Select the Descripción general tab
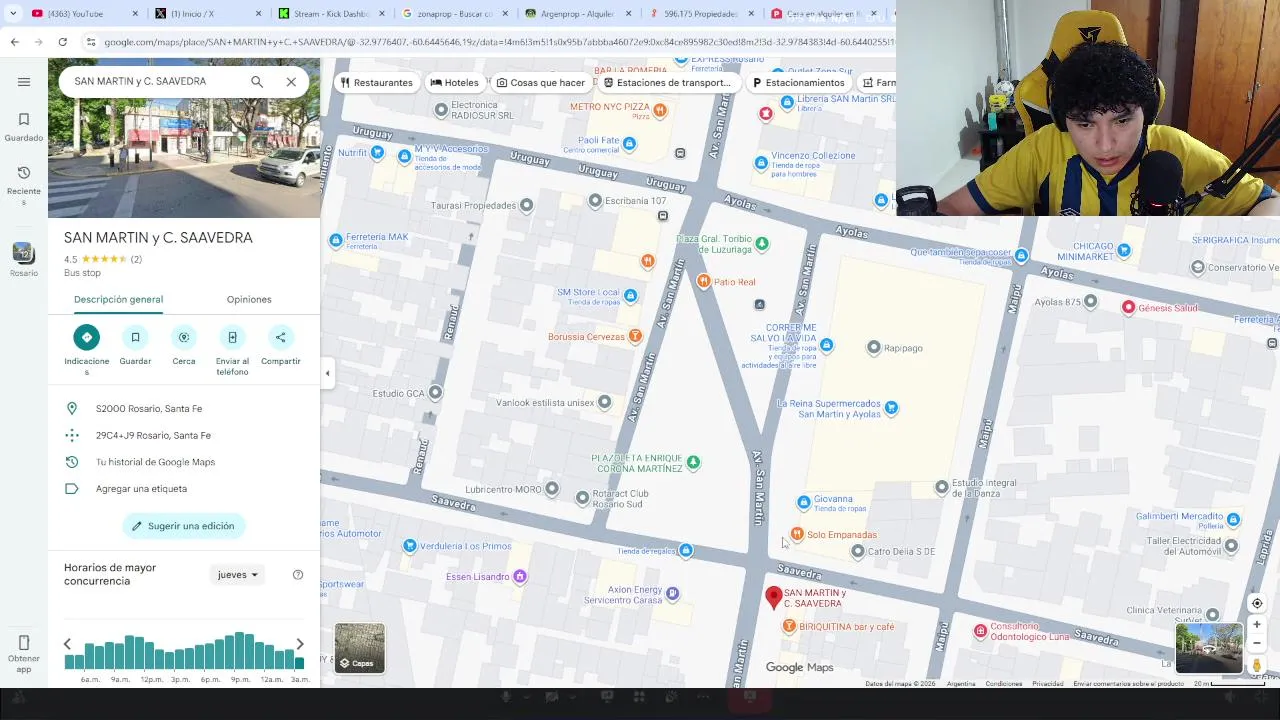 point(118,299)
